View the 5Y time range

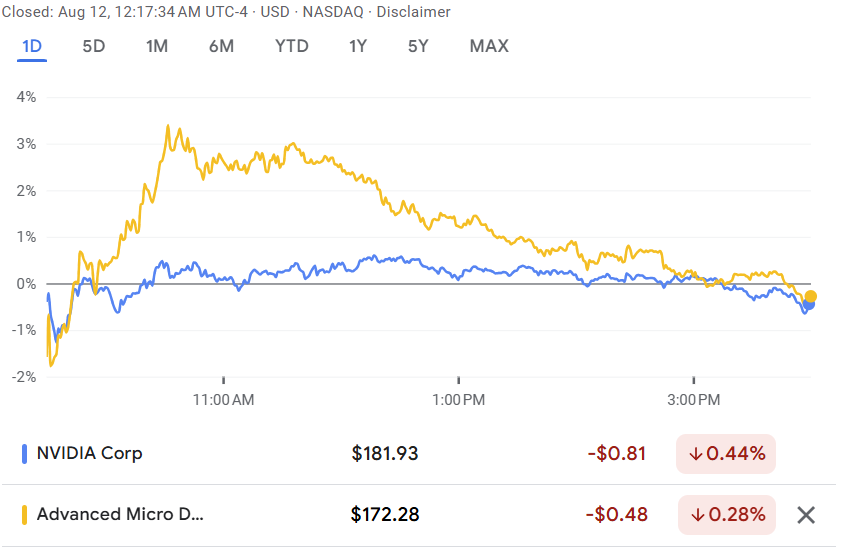(x=419, y=46)
